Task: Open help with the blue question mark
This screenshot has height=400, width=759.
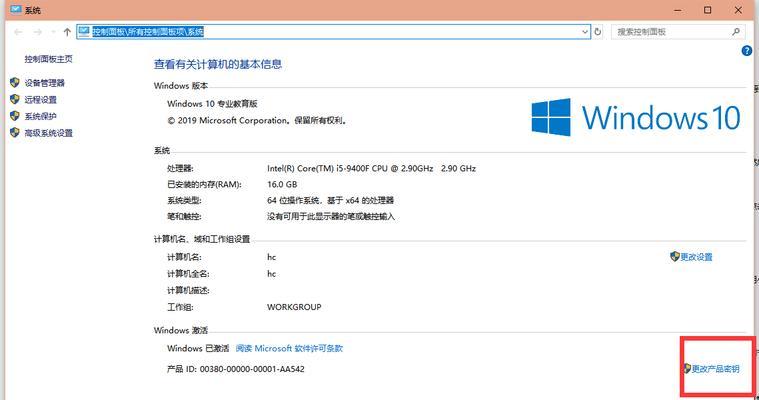Action: [x=746, y=51]
